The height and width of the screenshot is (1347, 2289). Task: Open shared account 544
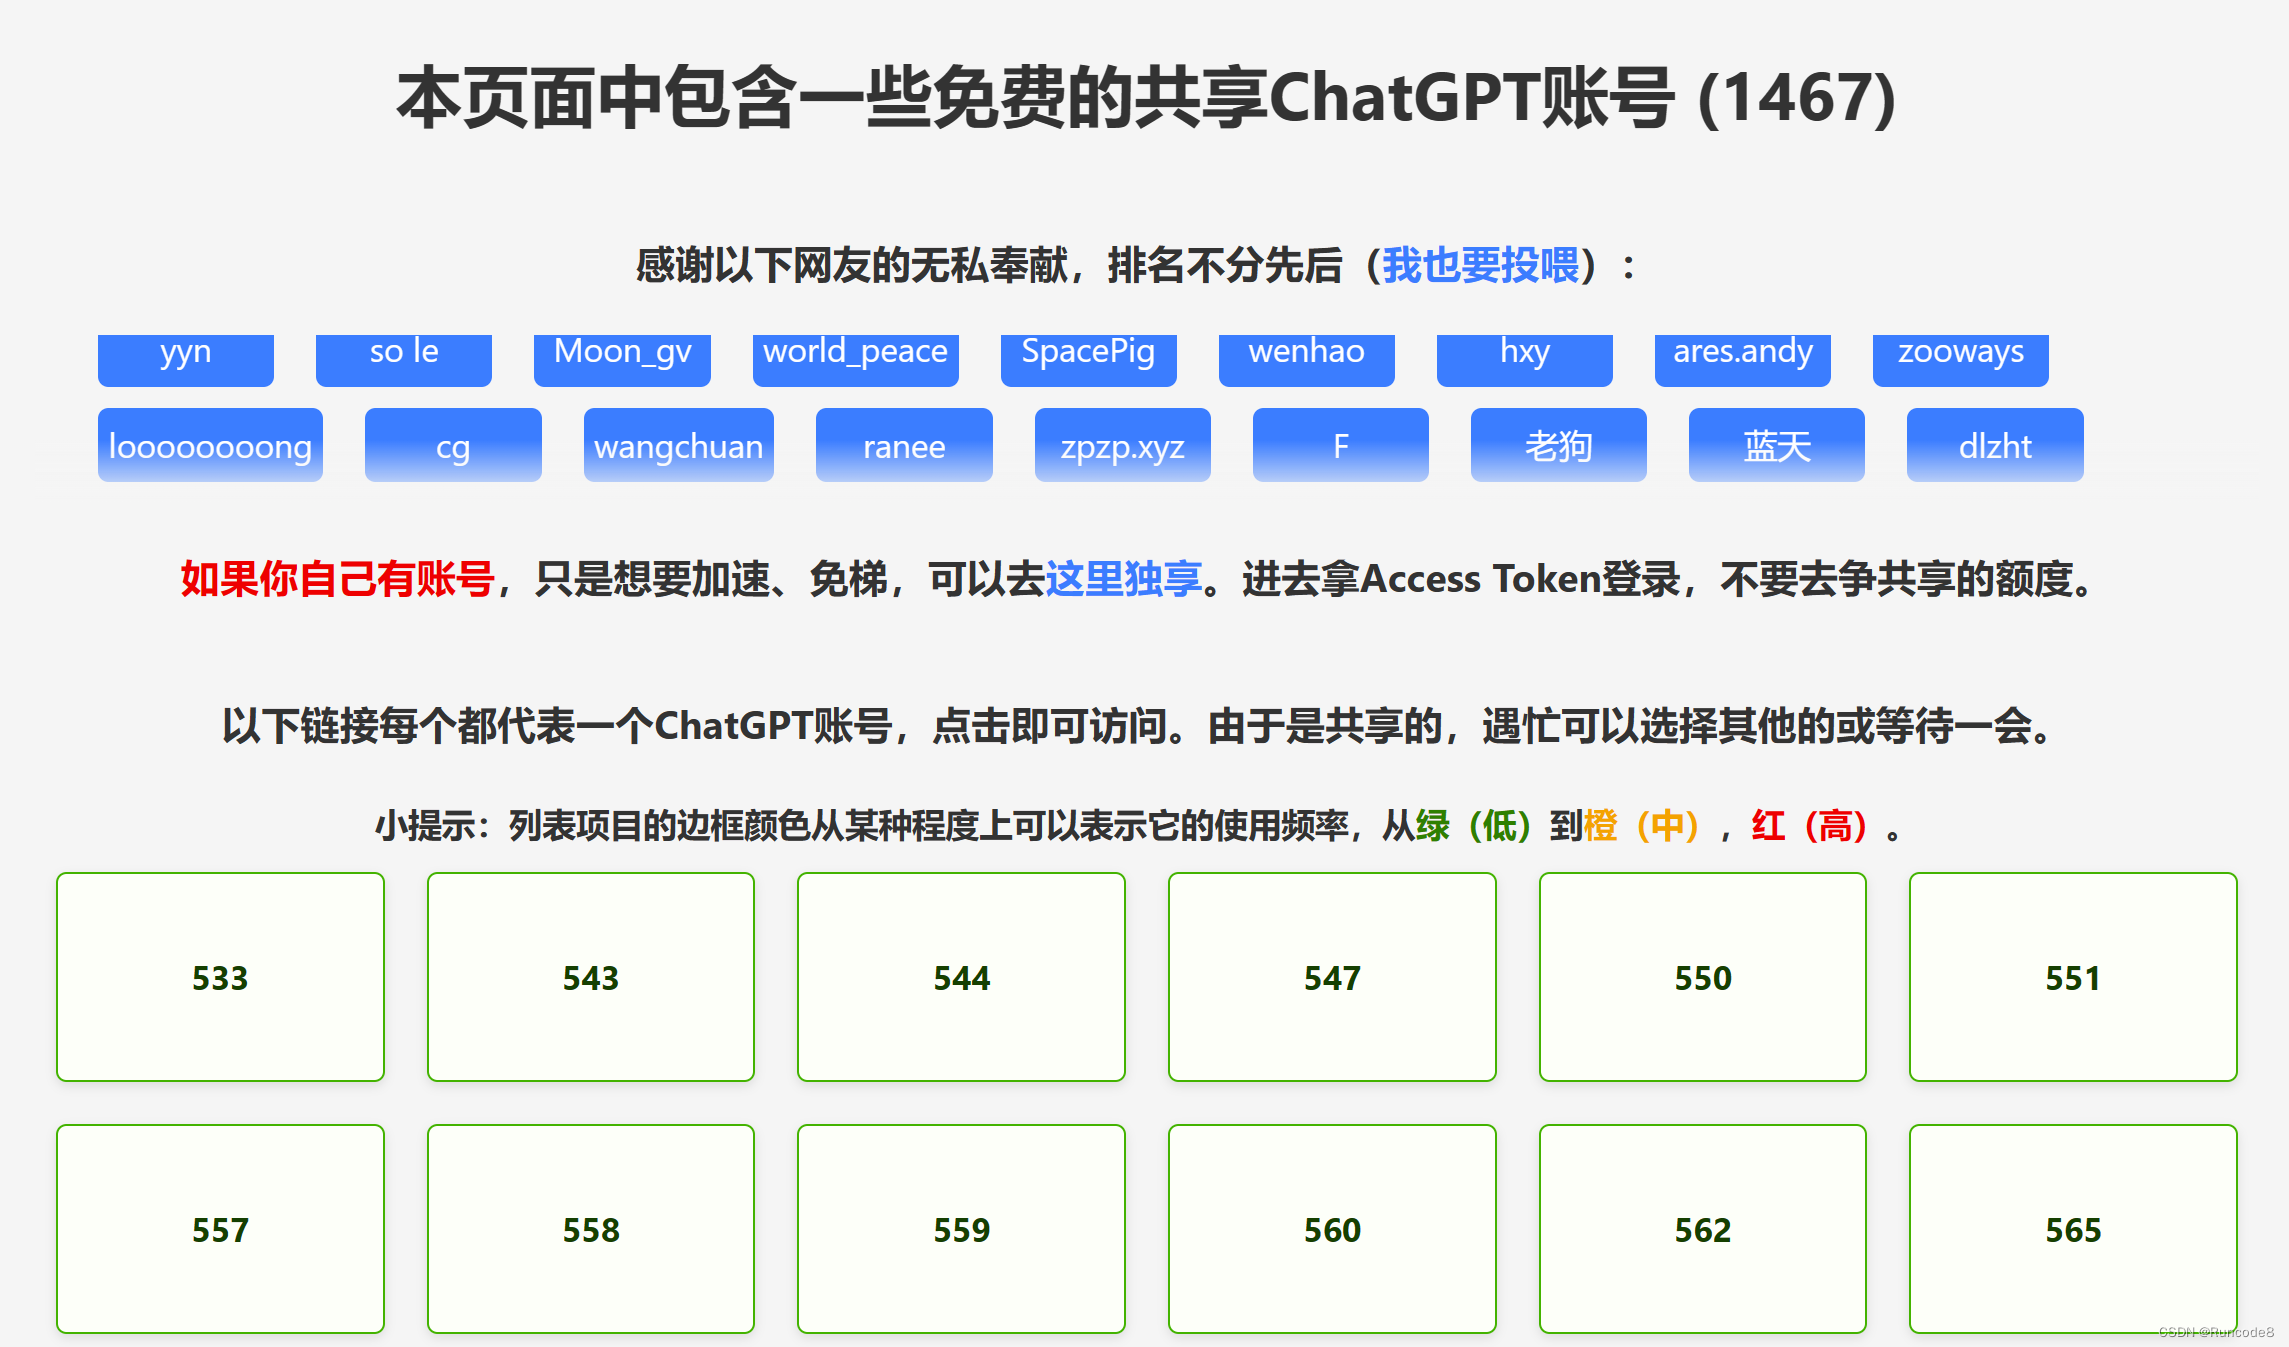[x=961, y=977]
